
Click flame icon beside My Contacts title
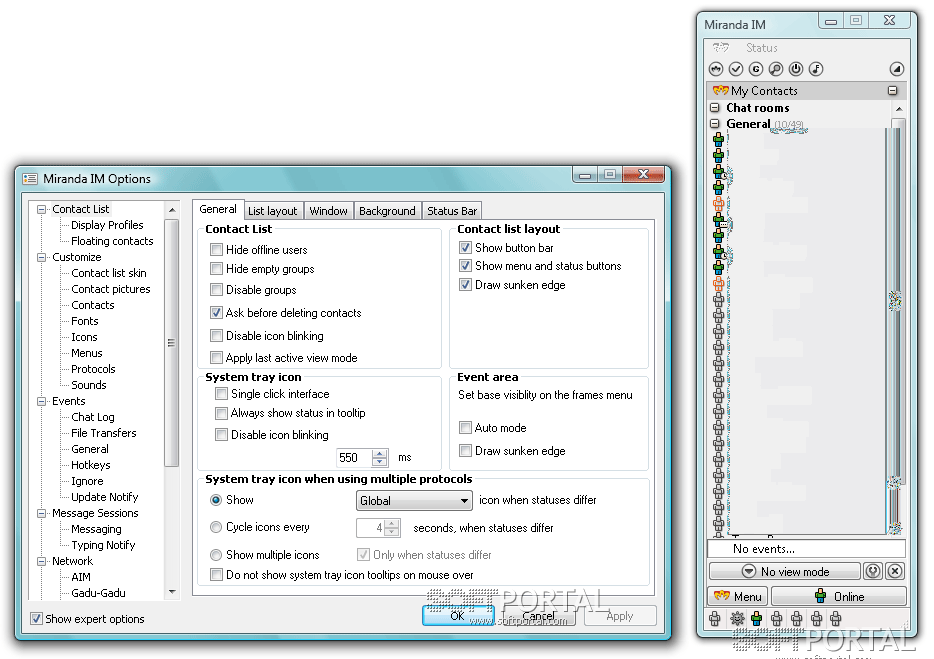point(721,91)
